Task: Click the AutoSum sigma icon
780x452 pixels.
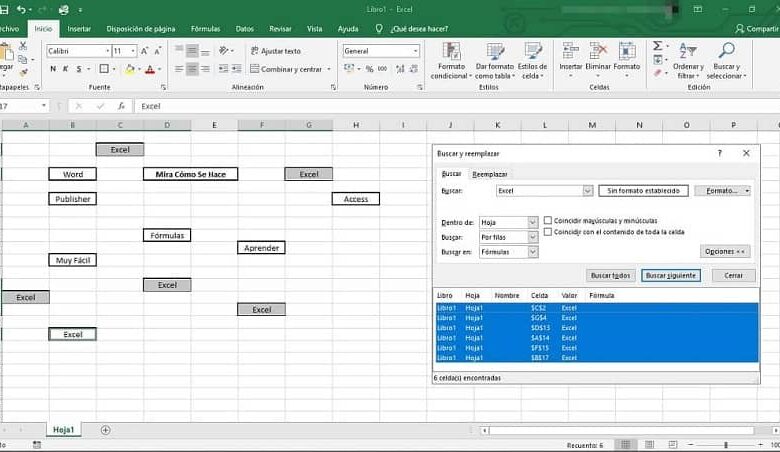Action: point(658,46)
